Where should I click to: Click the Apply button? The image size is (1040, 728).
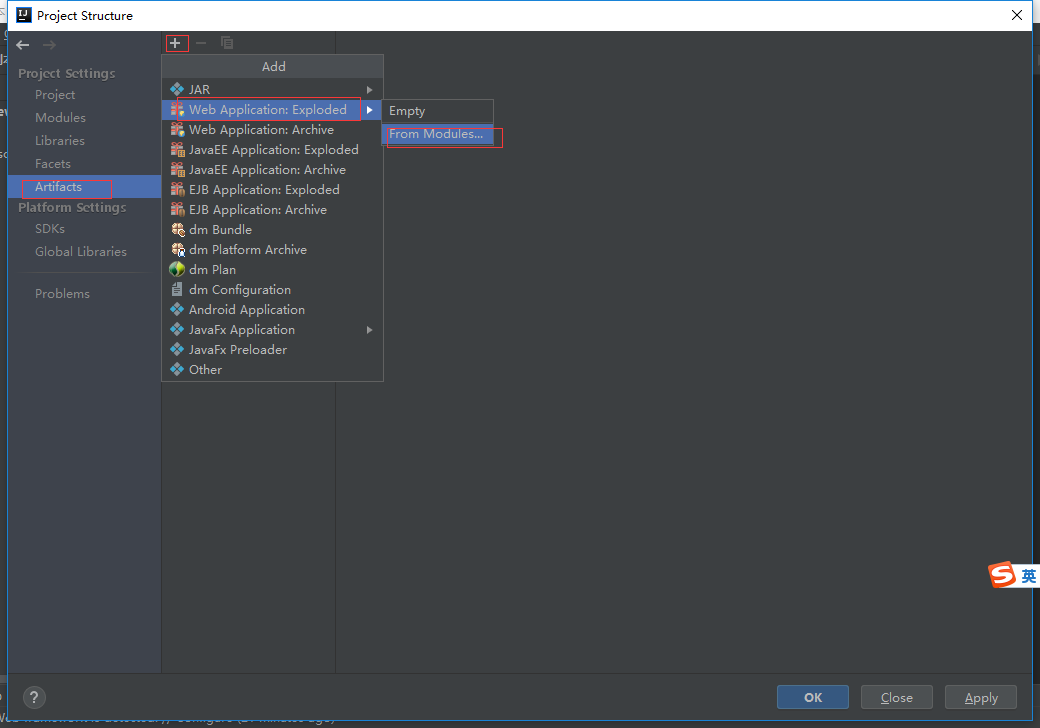pyautogui.click(x=981, y=698)
